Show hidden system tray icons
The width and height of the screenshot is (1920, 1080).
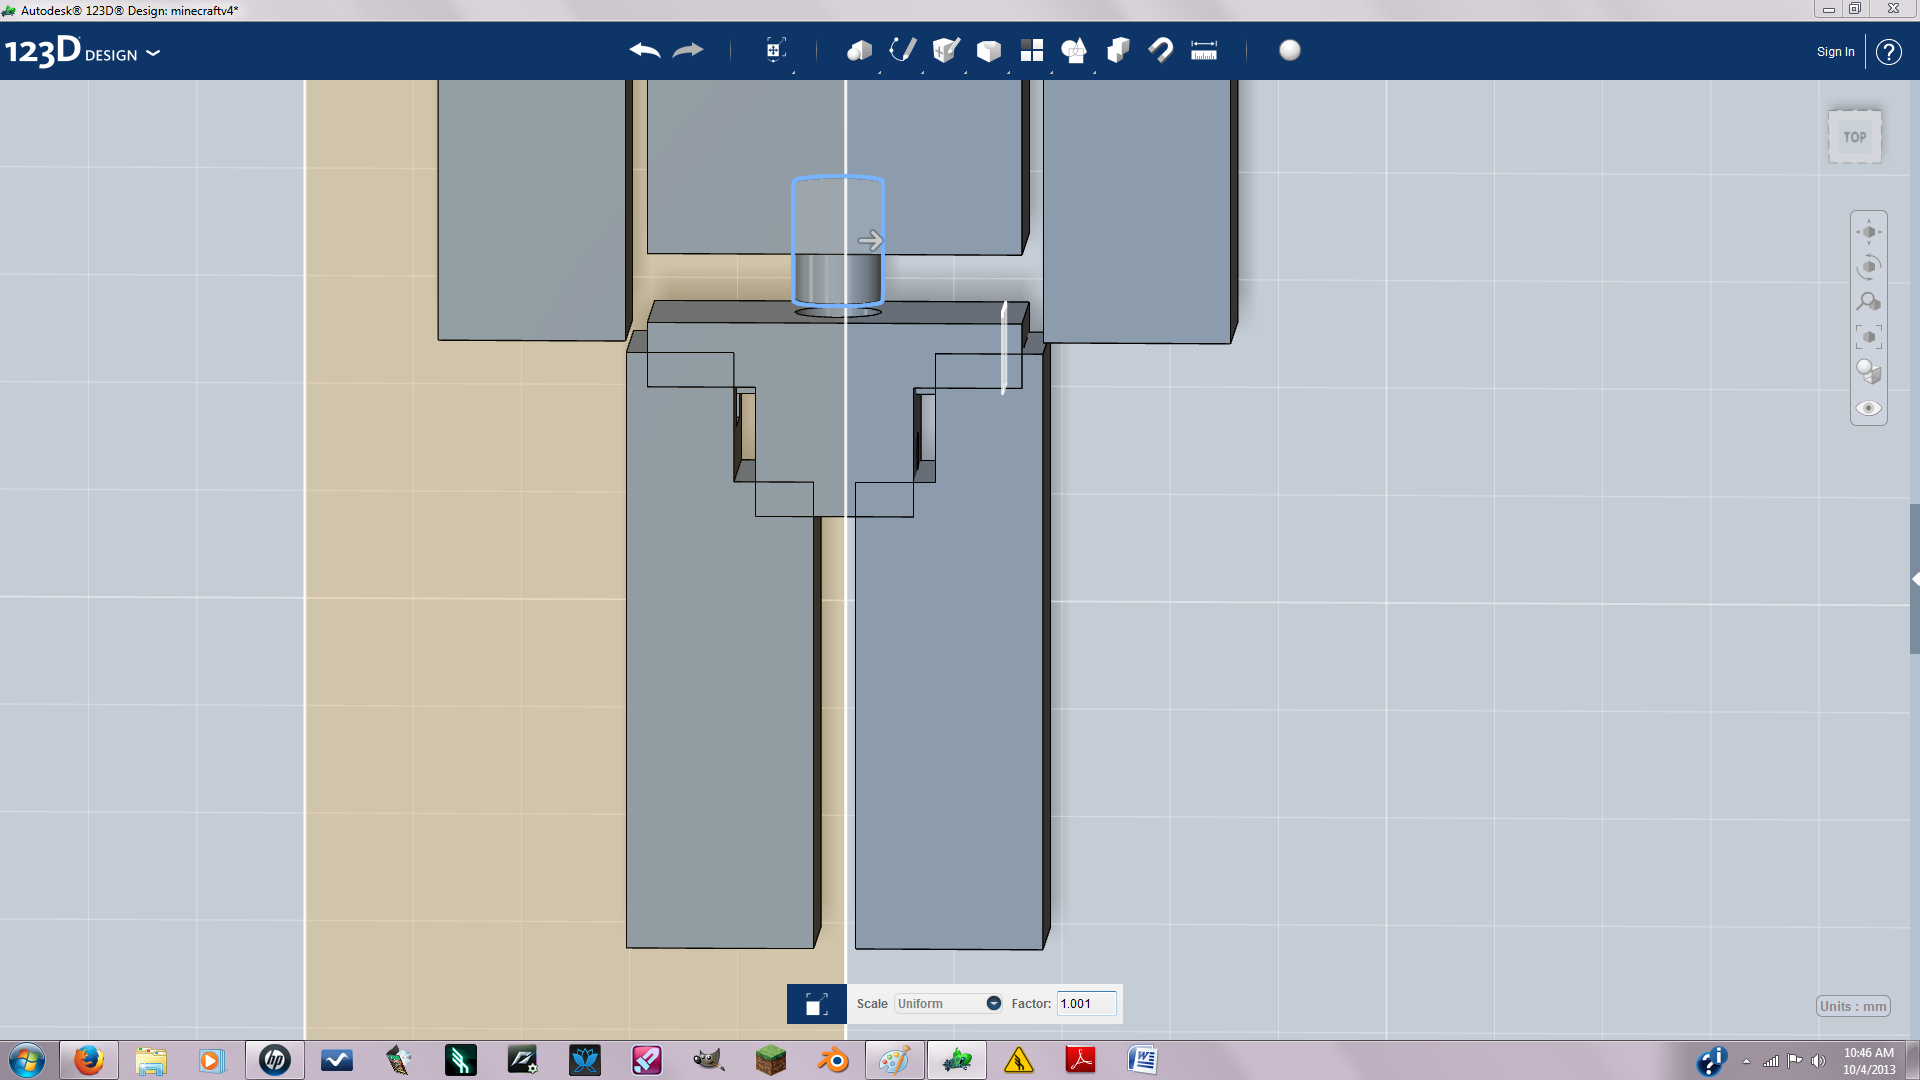[x=1746, y=1061]
